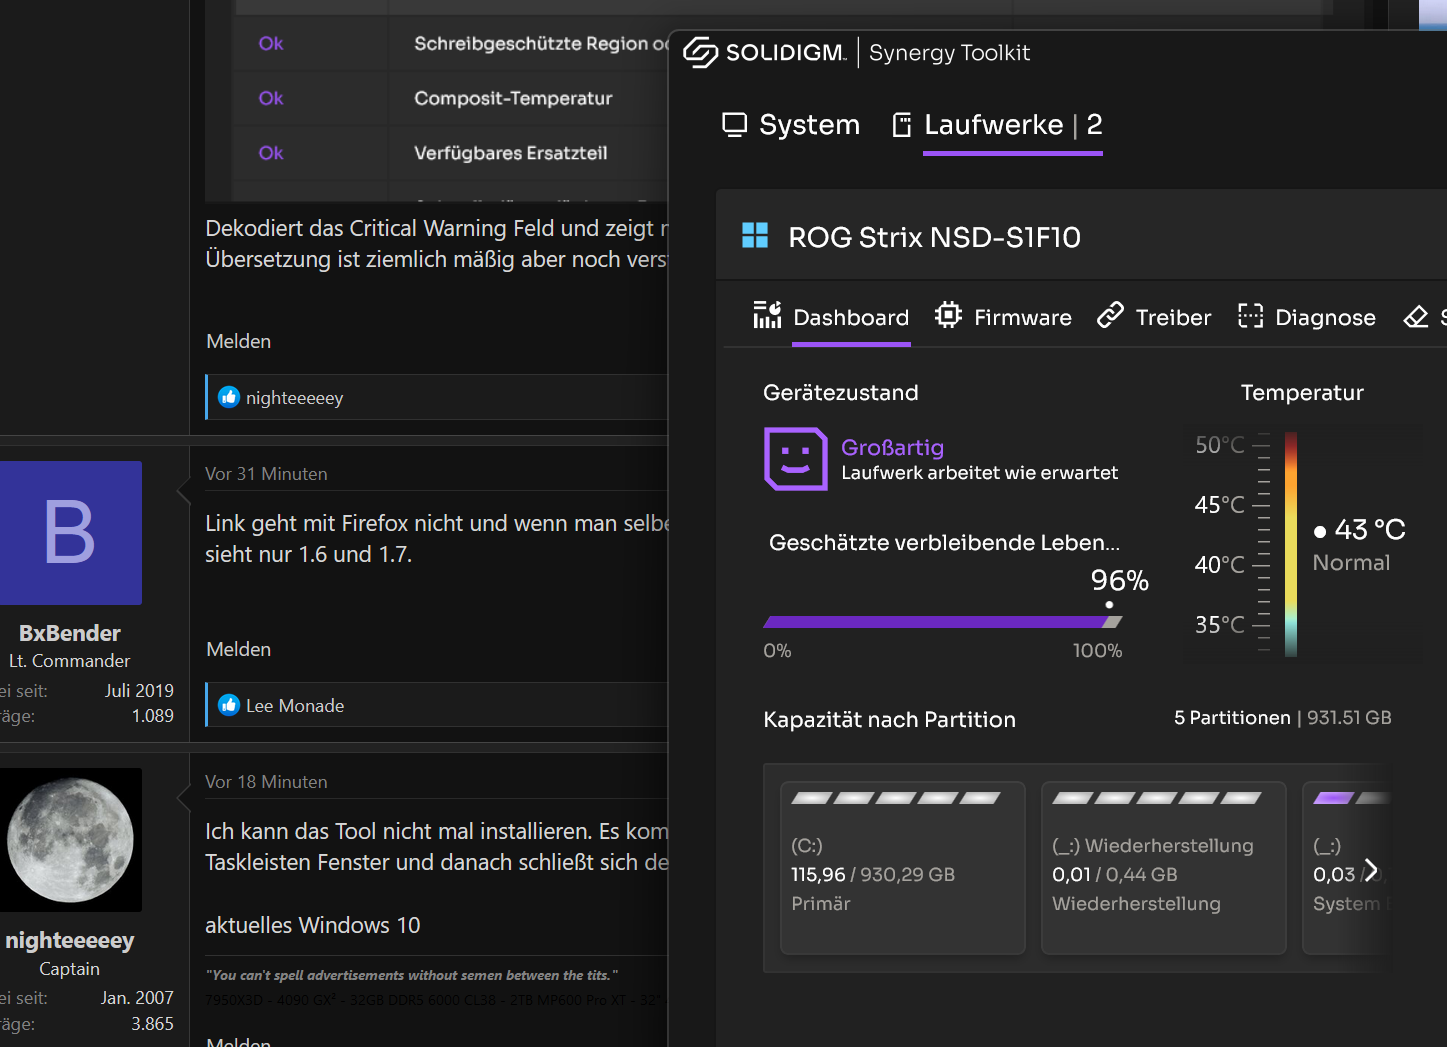Open the Dashboard tab
This screenshot has height=1047, width=1447.
[850, 318]
